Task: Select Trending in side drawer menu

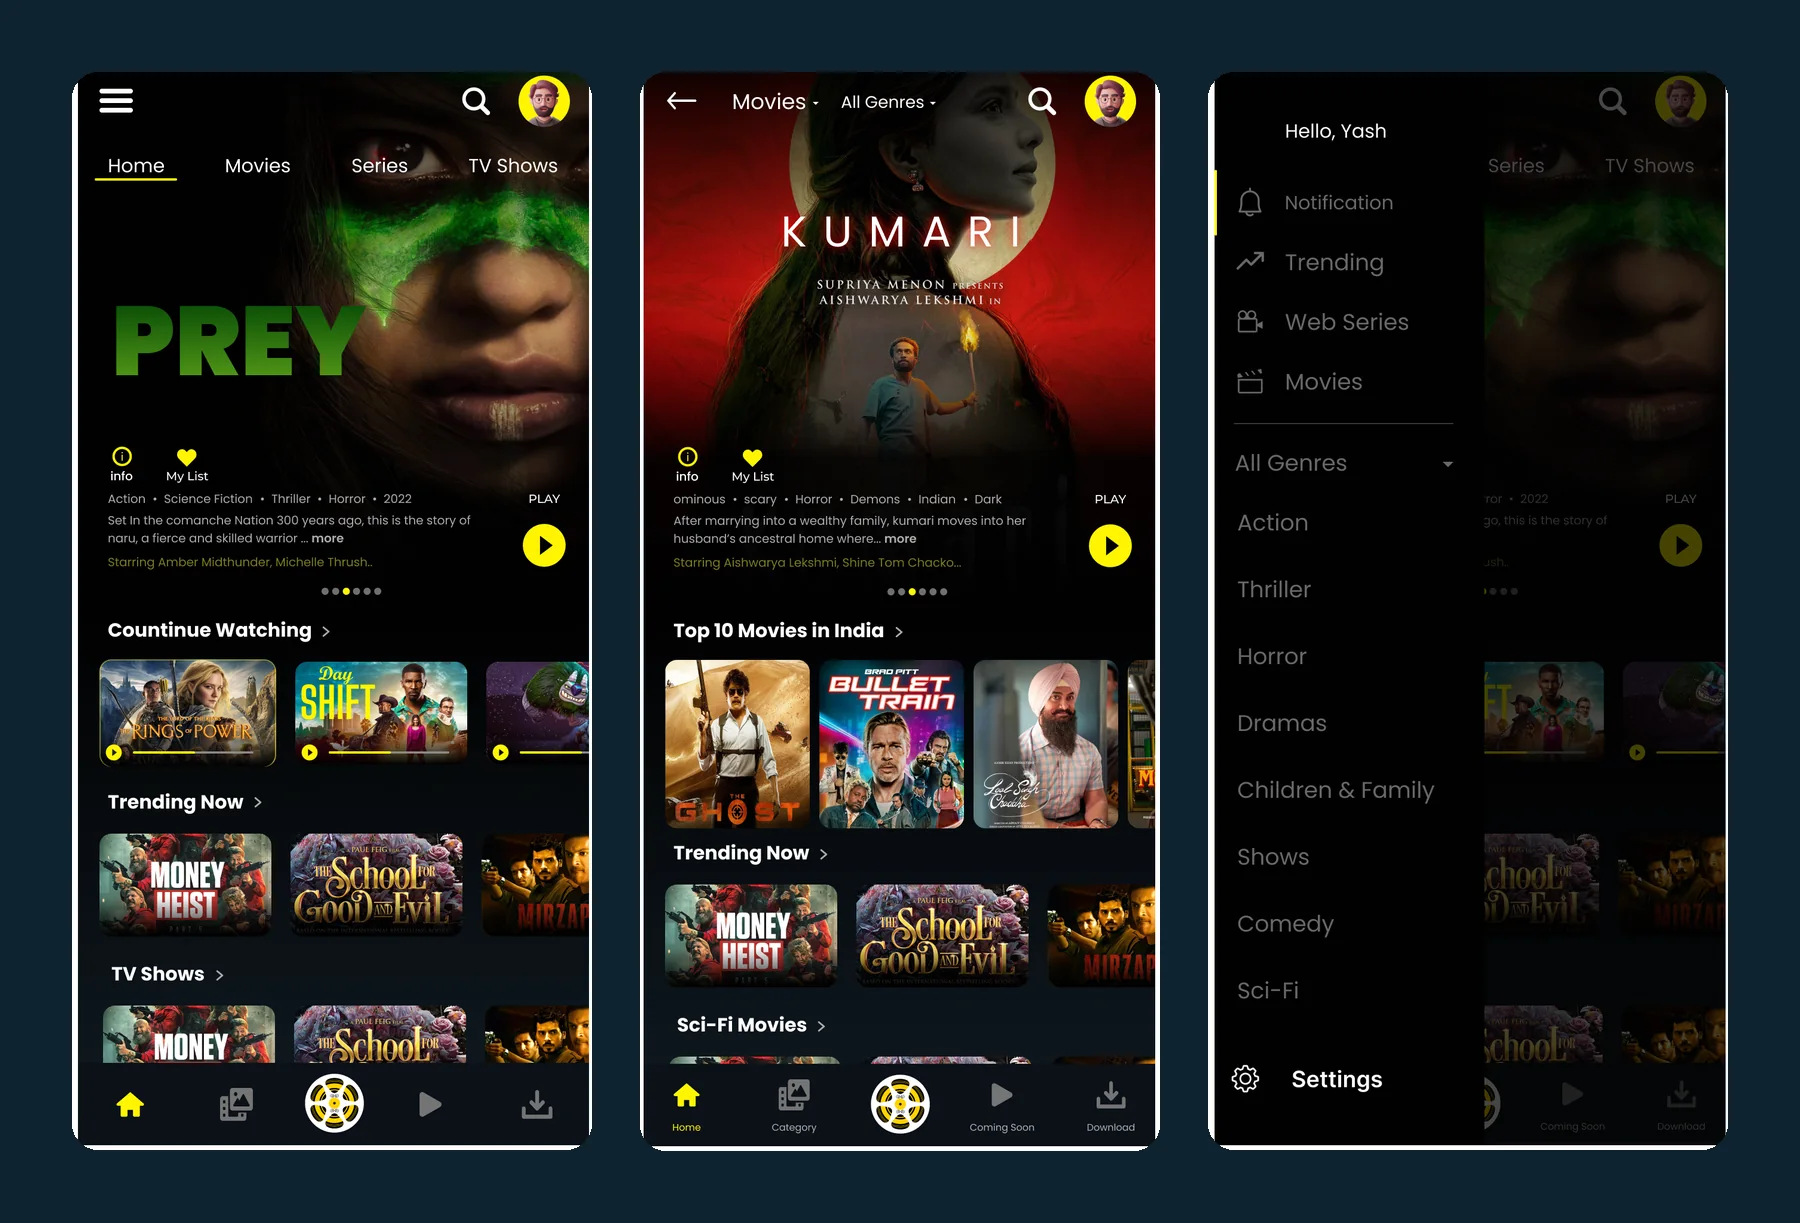Action: [1334, 263]
